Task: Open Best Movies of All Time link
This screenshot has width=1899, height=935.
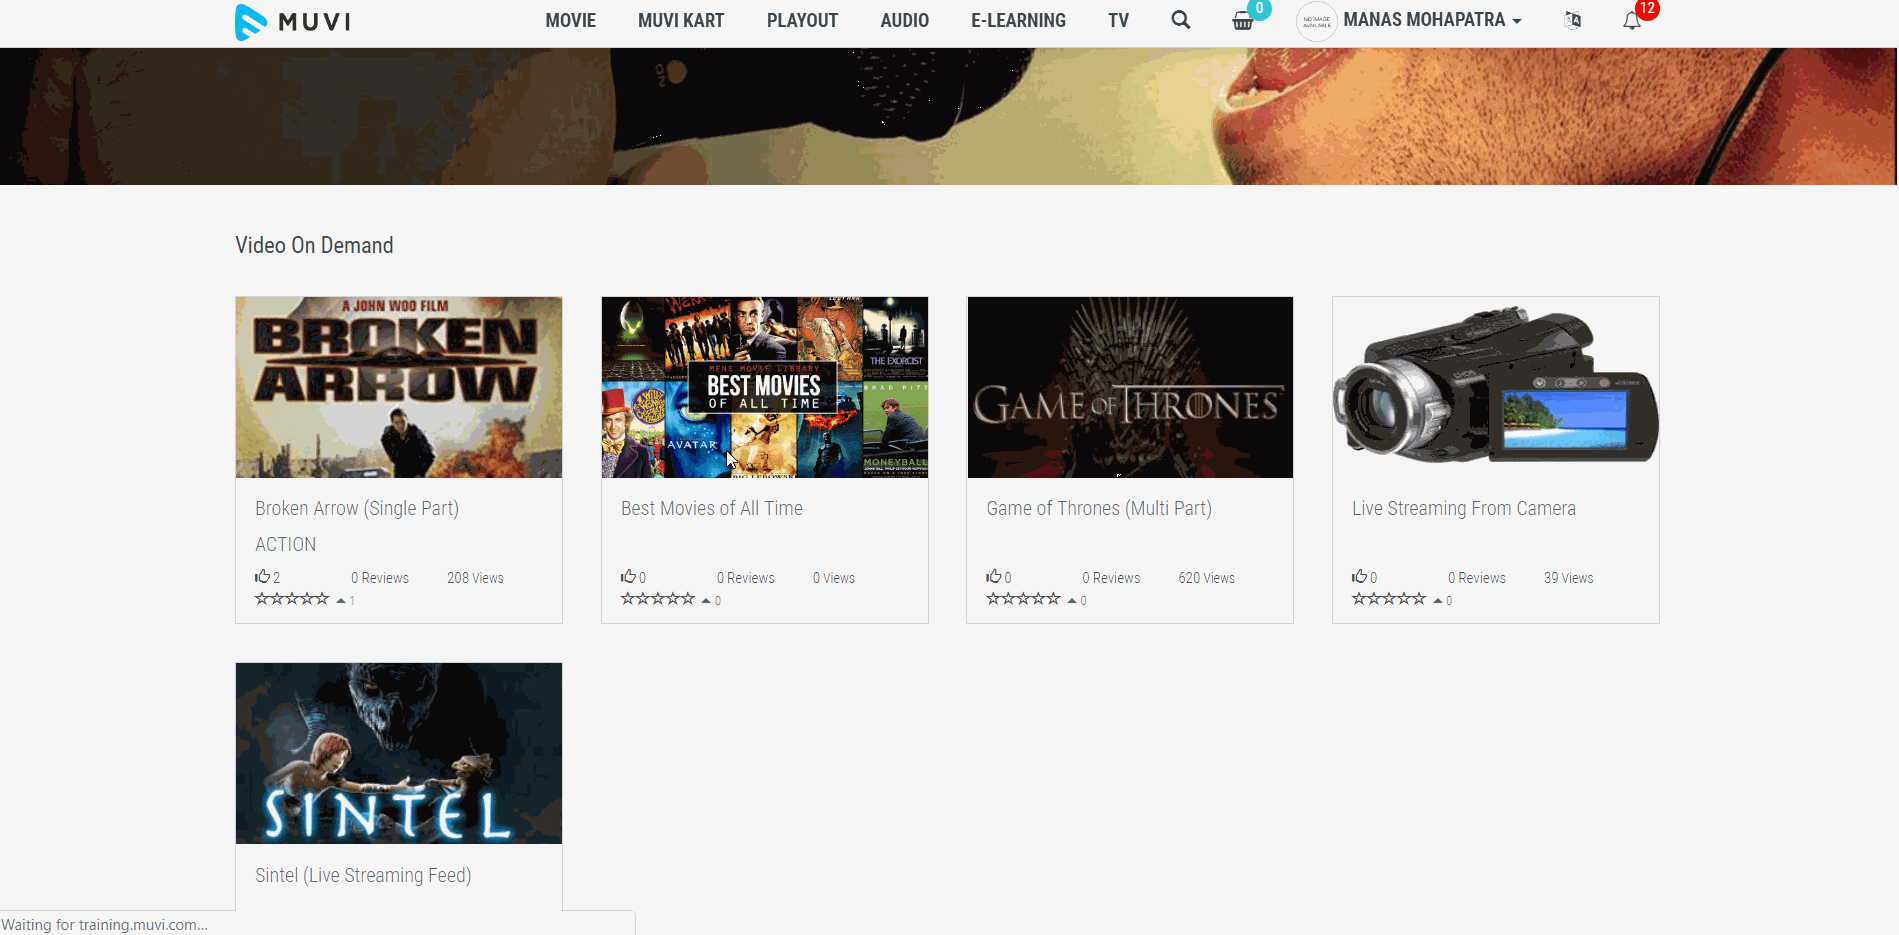Action: 712,509
